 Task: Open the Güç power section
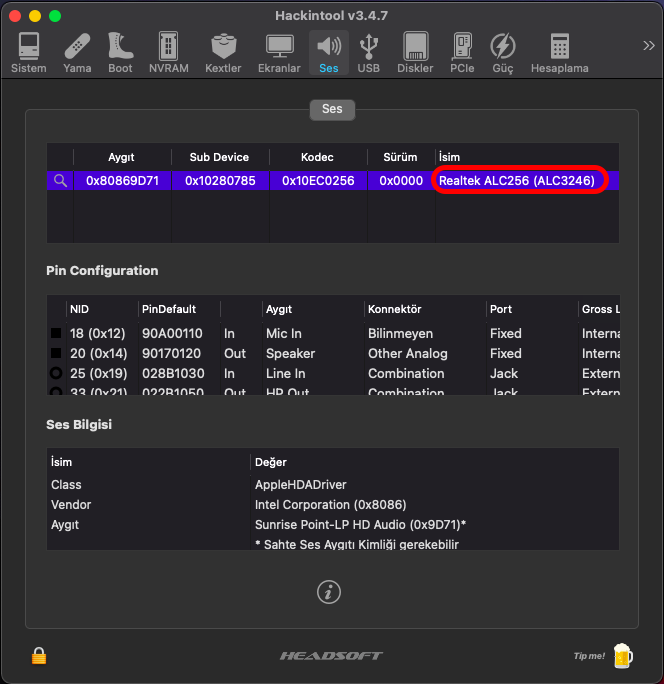(503, 52)
